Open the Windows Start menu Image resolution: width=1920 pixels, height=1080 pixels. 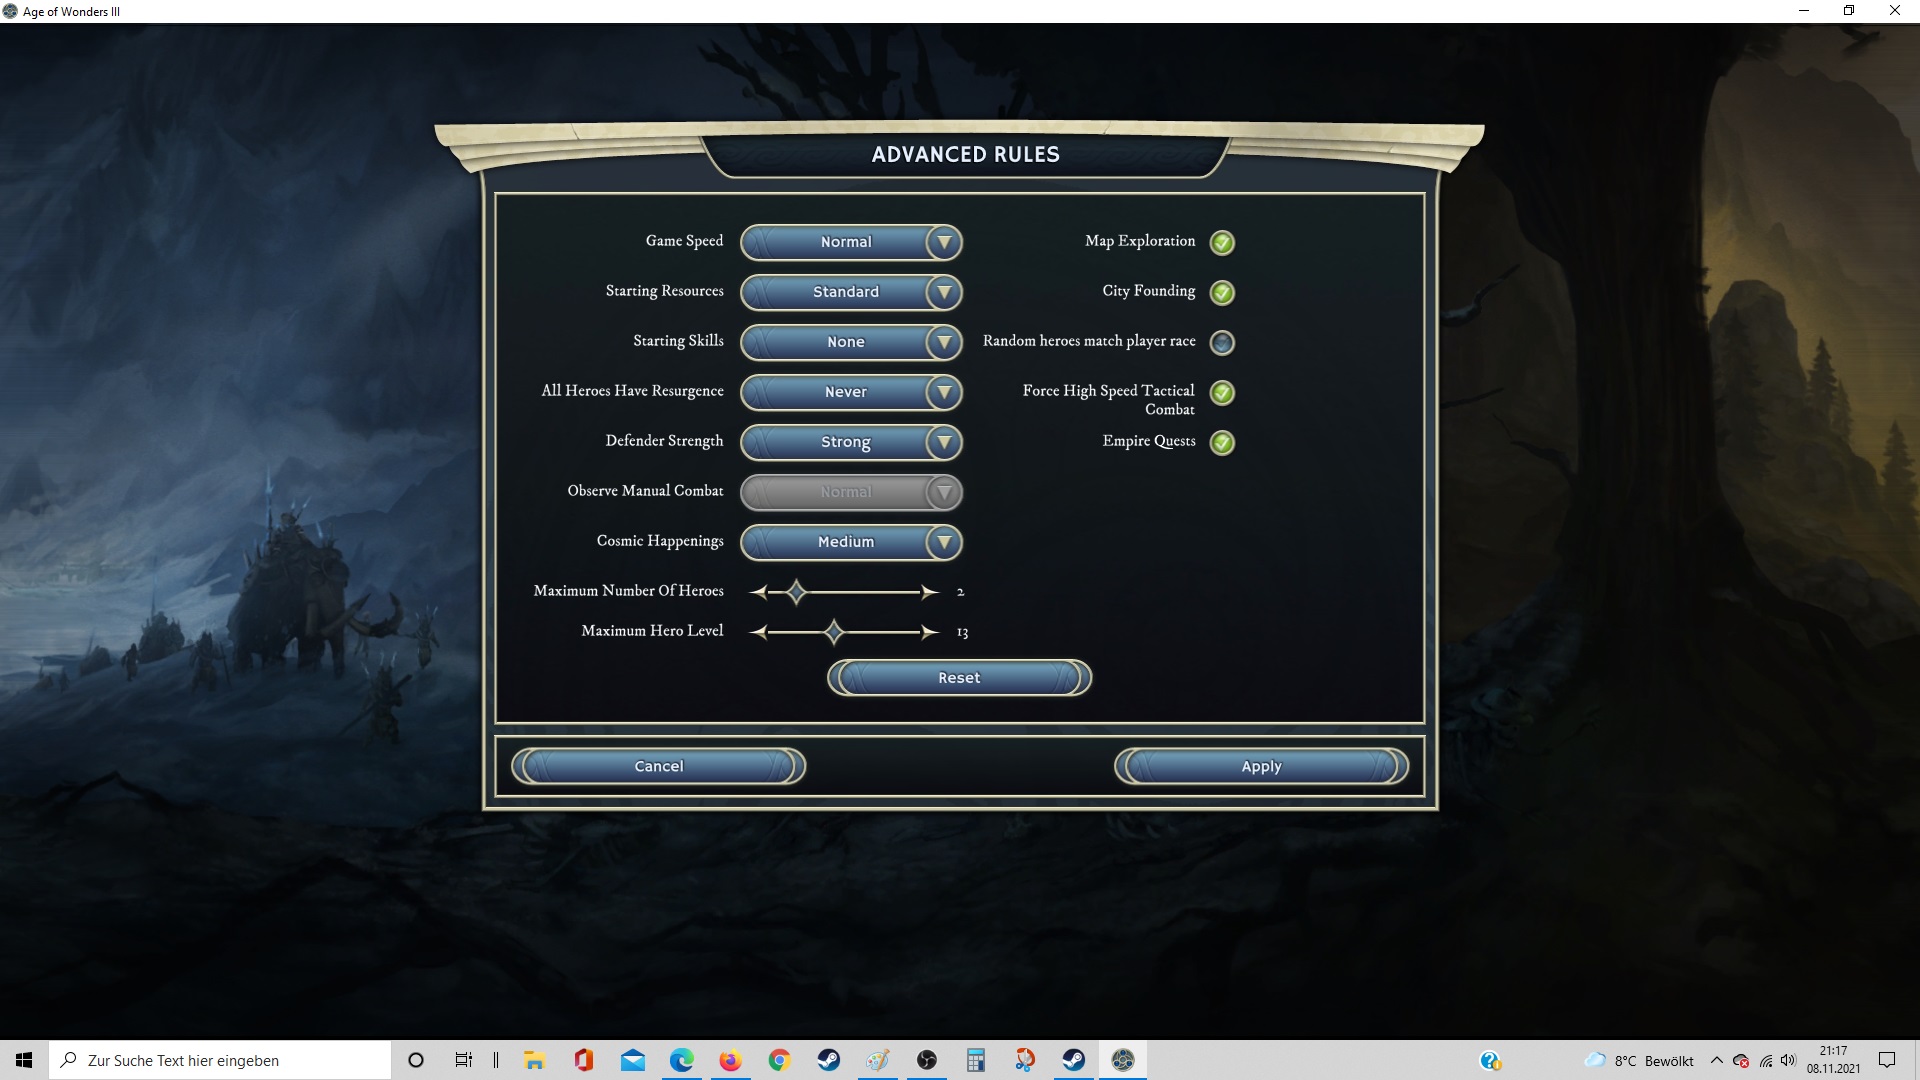click(24, 1060)
